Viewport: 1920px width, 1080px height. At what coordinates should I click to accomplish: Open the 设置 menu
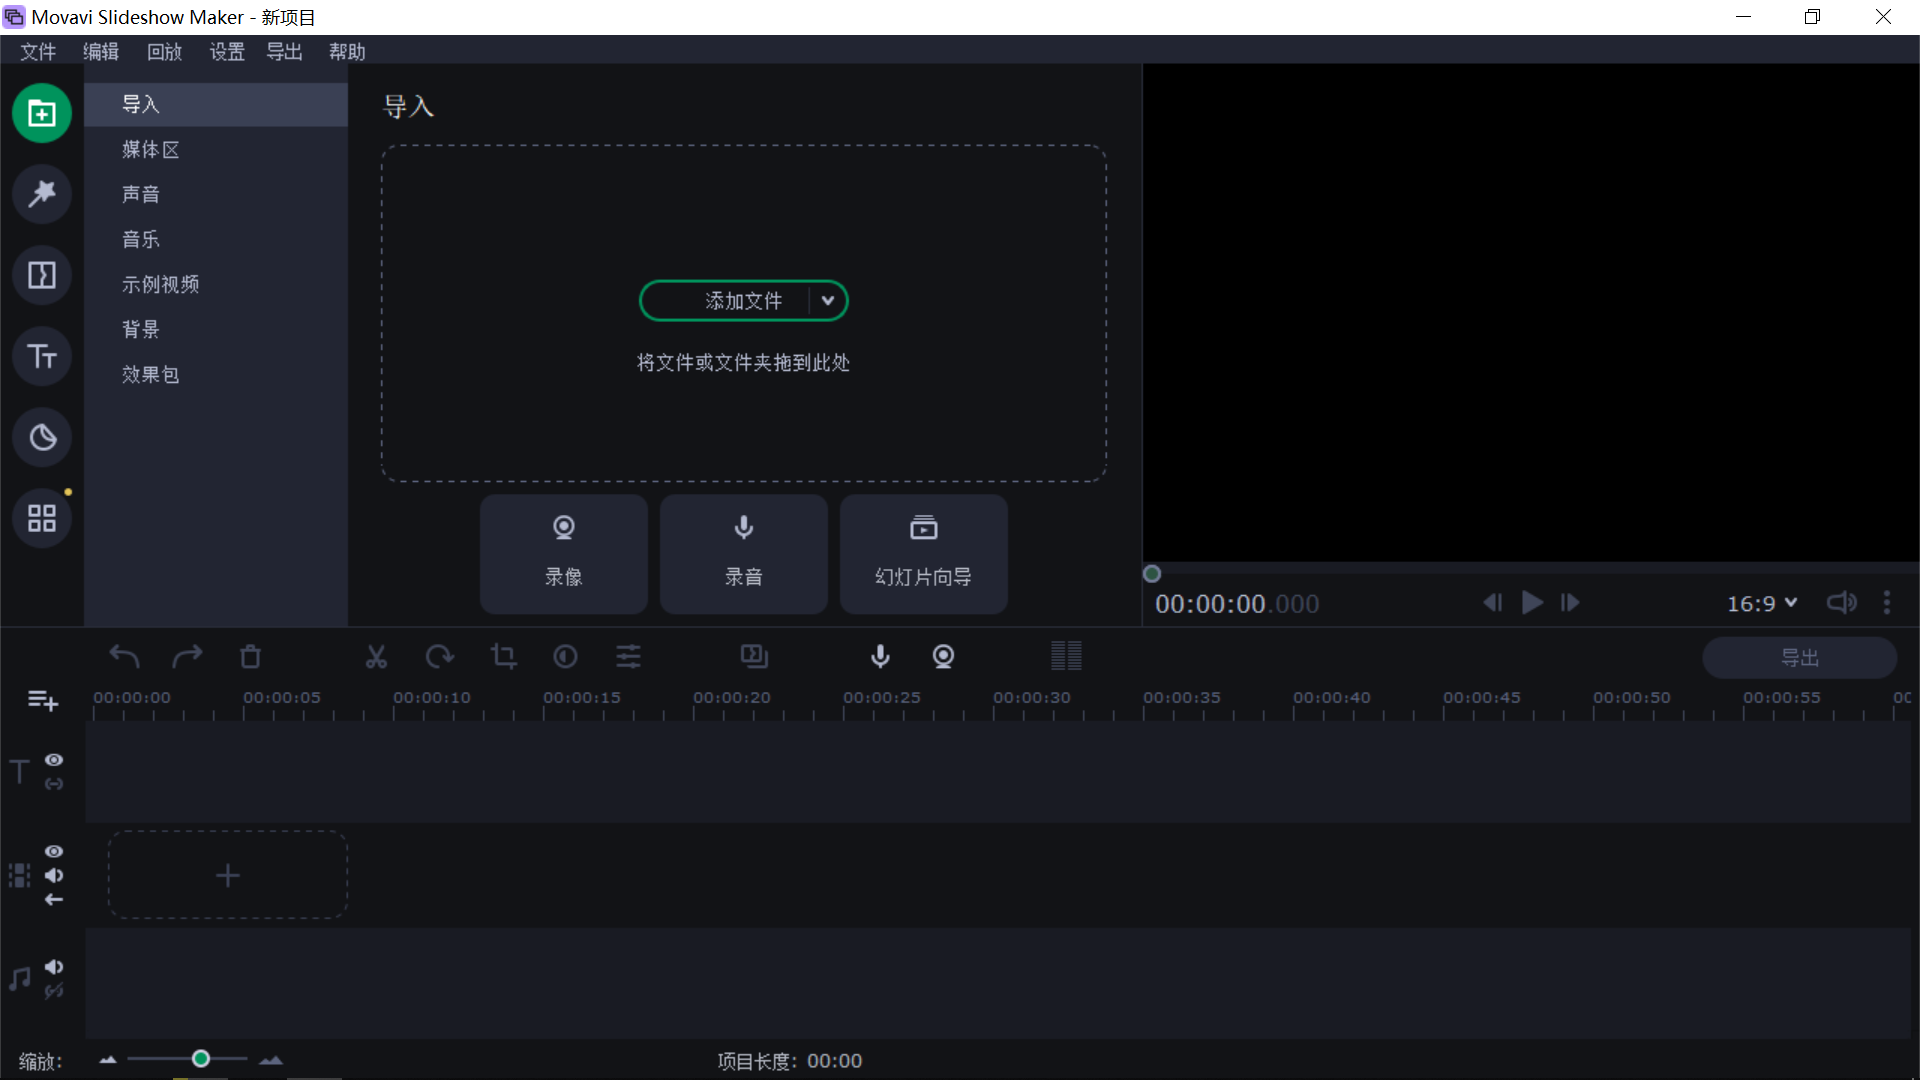(227, 52)
